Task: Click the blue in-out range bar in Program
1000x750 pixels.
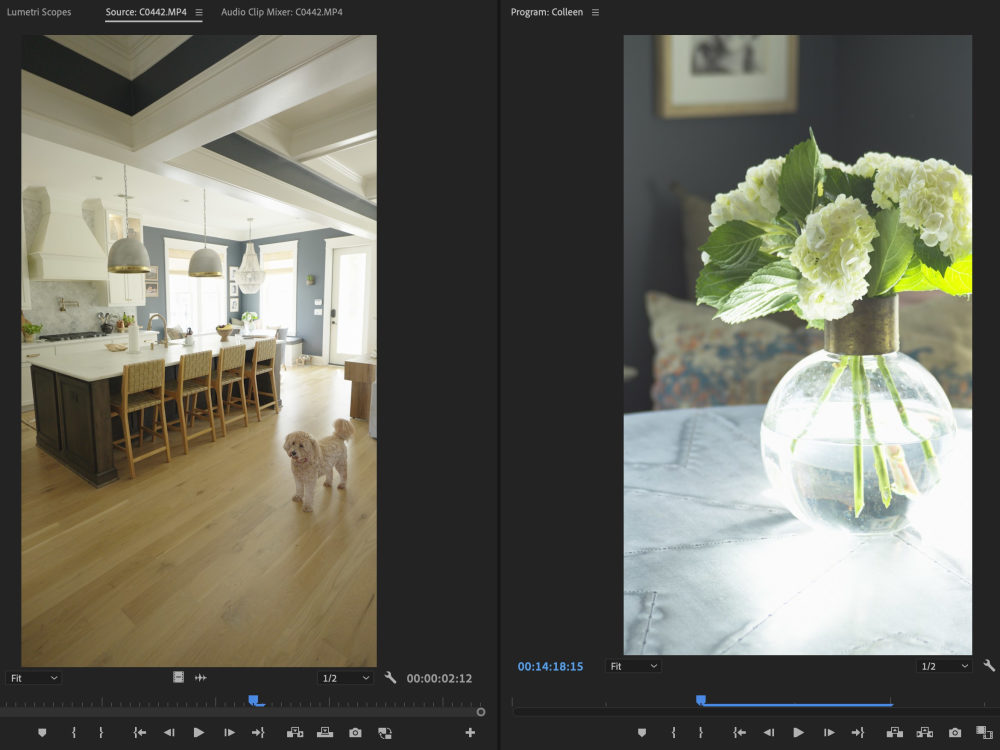Action: 797,705
